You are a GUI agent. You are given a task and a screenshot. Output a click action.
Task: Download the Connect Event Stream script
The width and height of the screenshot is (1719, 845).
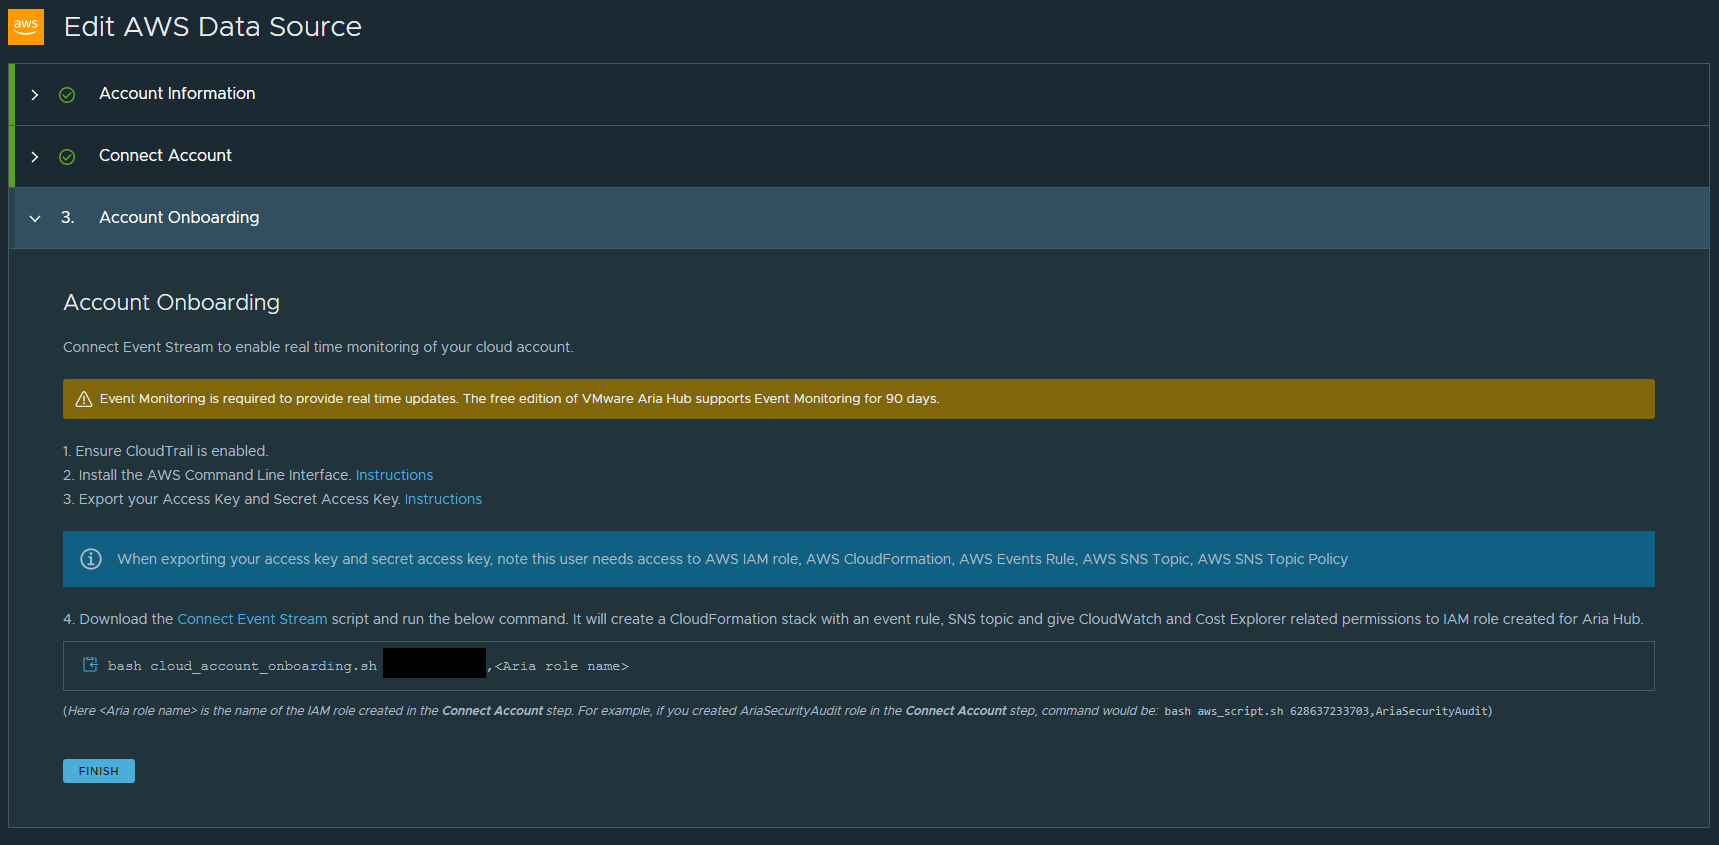click(x=252, y=619)
